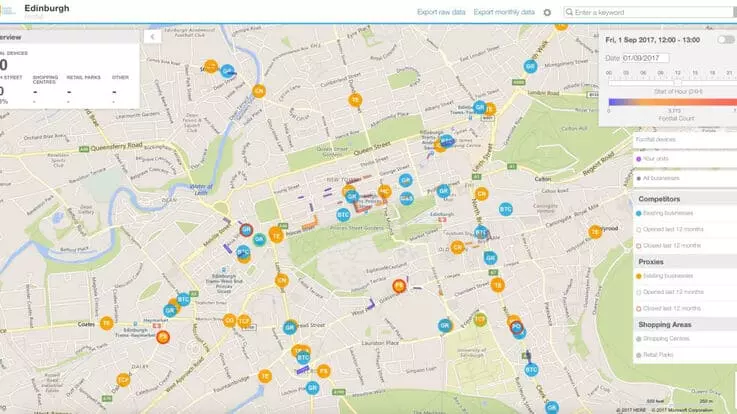Toggle the switch beside the date heading
The image size is (737, 414).
pyautogui.click(x=726, y=40)
